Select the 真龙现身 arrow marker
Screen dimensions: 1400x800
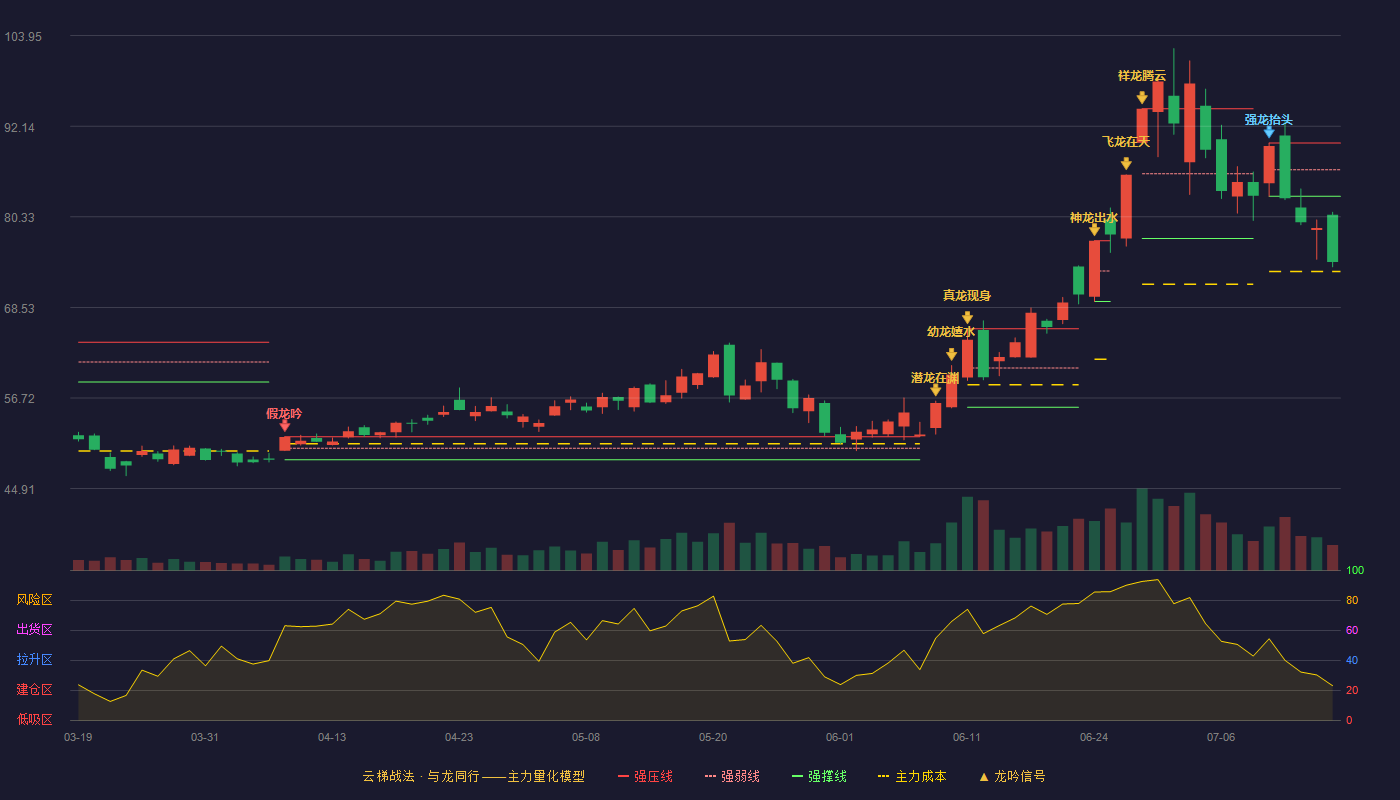[967, 318]
